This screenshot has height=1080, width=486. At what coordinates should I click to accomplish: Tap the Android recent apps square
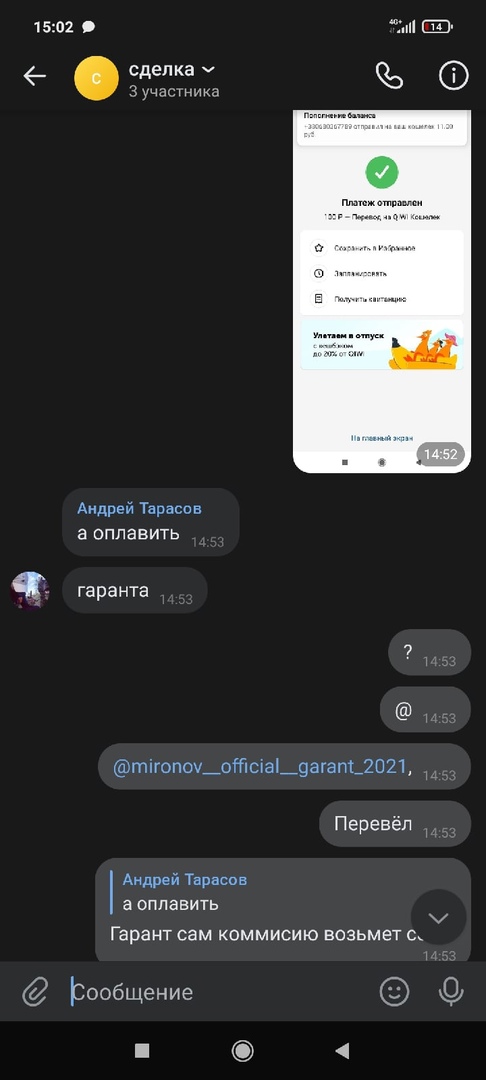142,1050
